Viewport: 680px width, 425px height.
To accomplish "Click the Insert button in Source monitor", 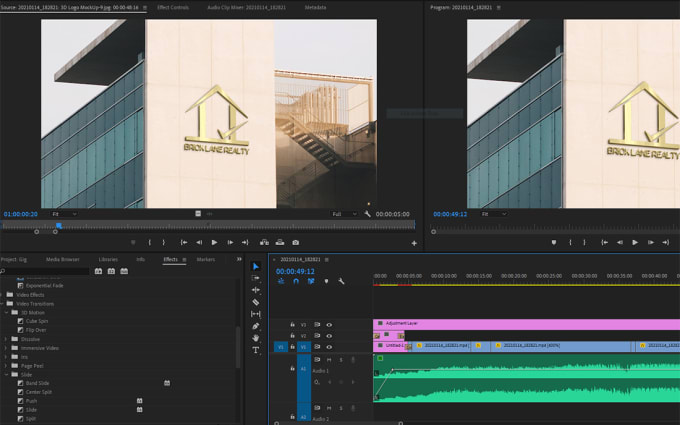I will (264, 242).
